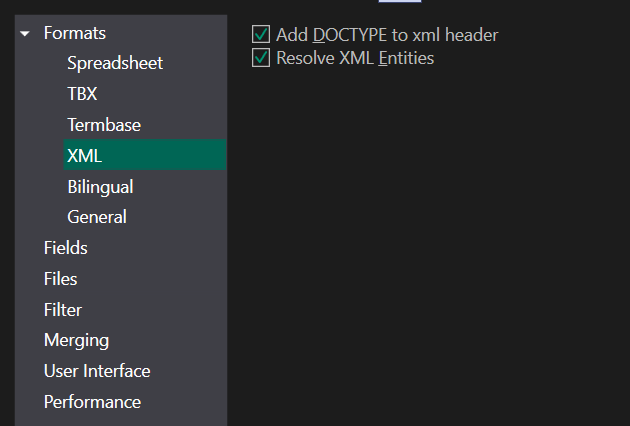Select the Formats category
630x426 pixels.
tap(75, 33)
